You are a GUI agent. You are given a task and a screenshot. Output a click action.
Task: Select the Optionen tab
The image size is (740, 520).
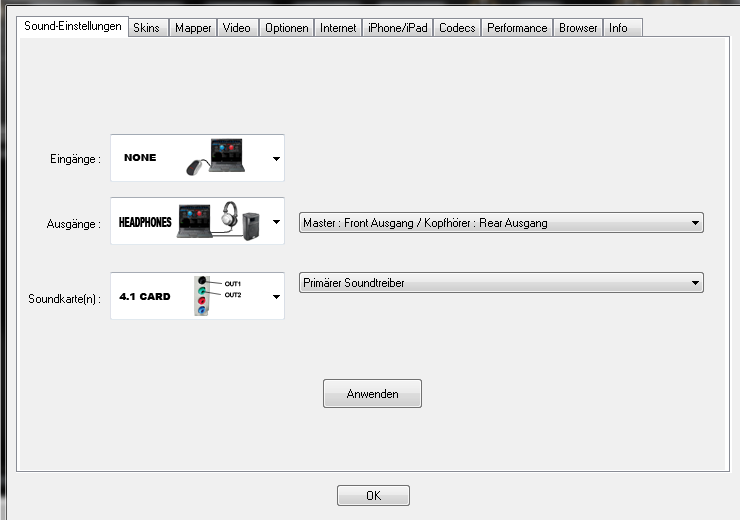click(x=286, y=28)
